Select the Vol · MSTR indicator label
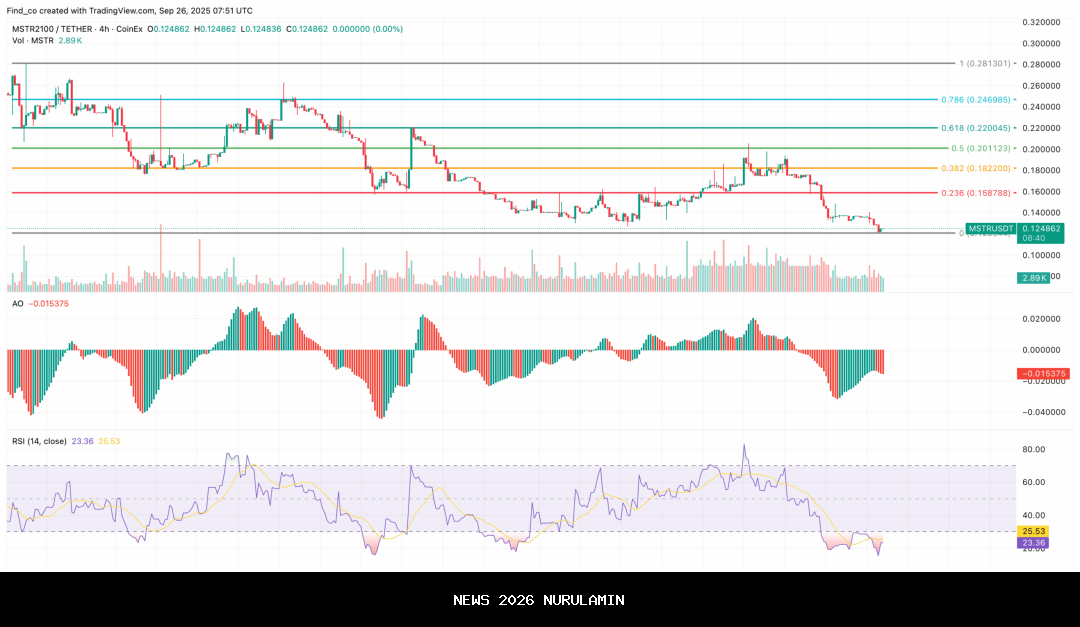The height and width of the screenshot is (627, 1080). (31, 40)
